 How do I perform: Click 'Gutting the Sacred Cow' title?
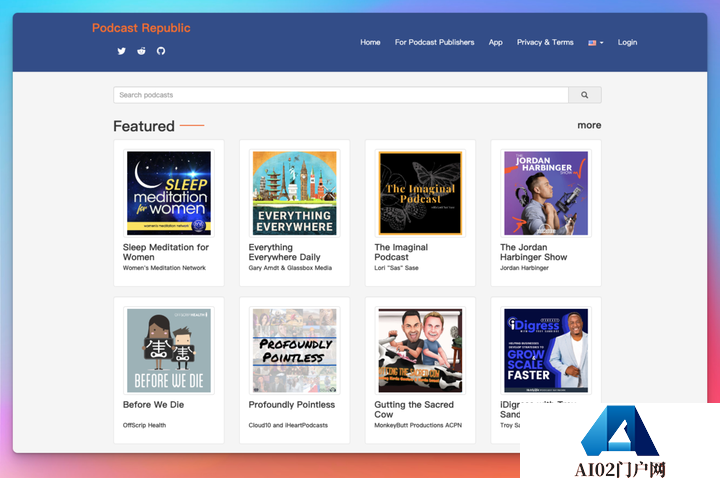click(414, 410)
